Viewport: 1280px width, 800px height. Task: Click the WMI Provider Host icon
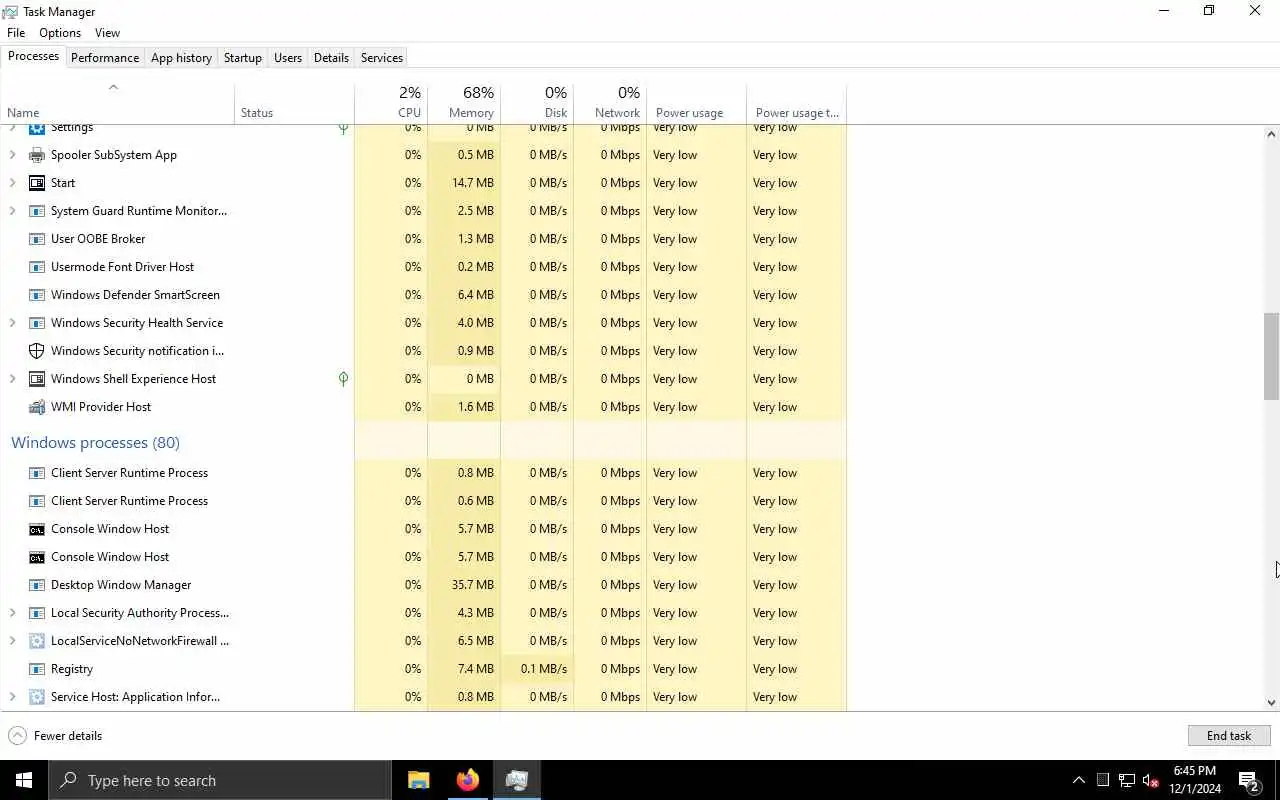click(37, 407)
